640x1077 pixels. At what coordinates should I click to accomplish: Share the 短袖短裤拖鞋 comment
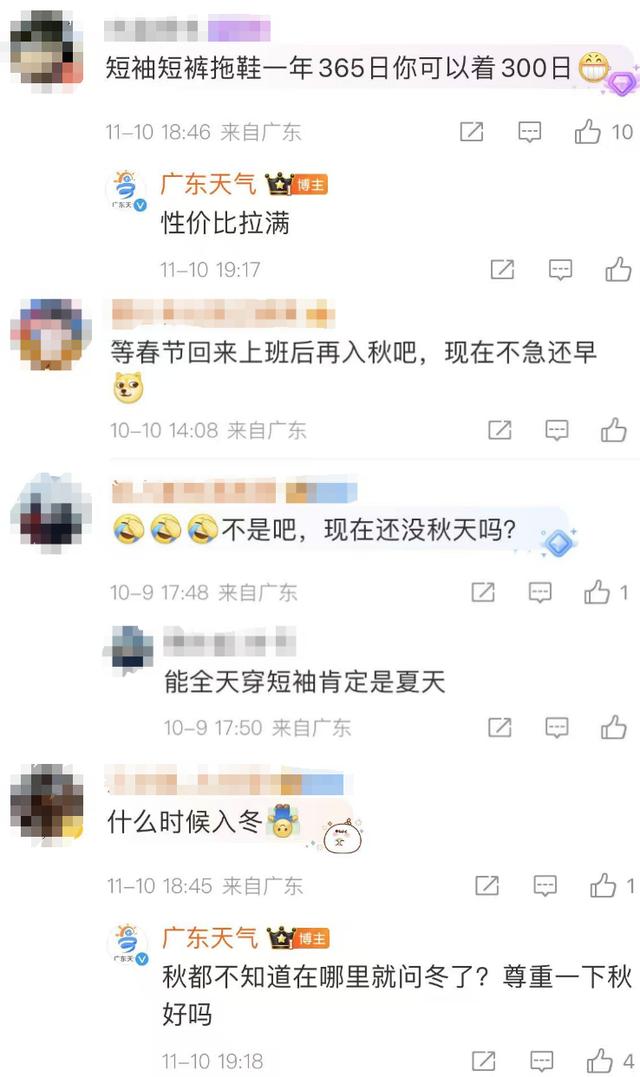[471, 131]
